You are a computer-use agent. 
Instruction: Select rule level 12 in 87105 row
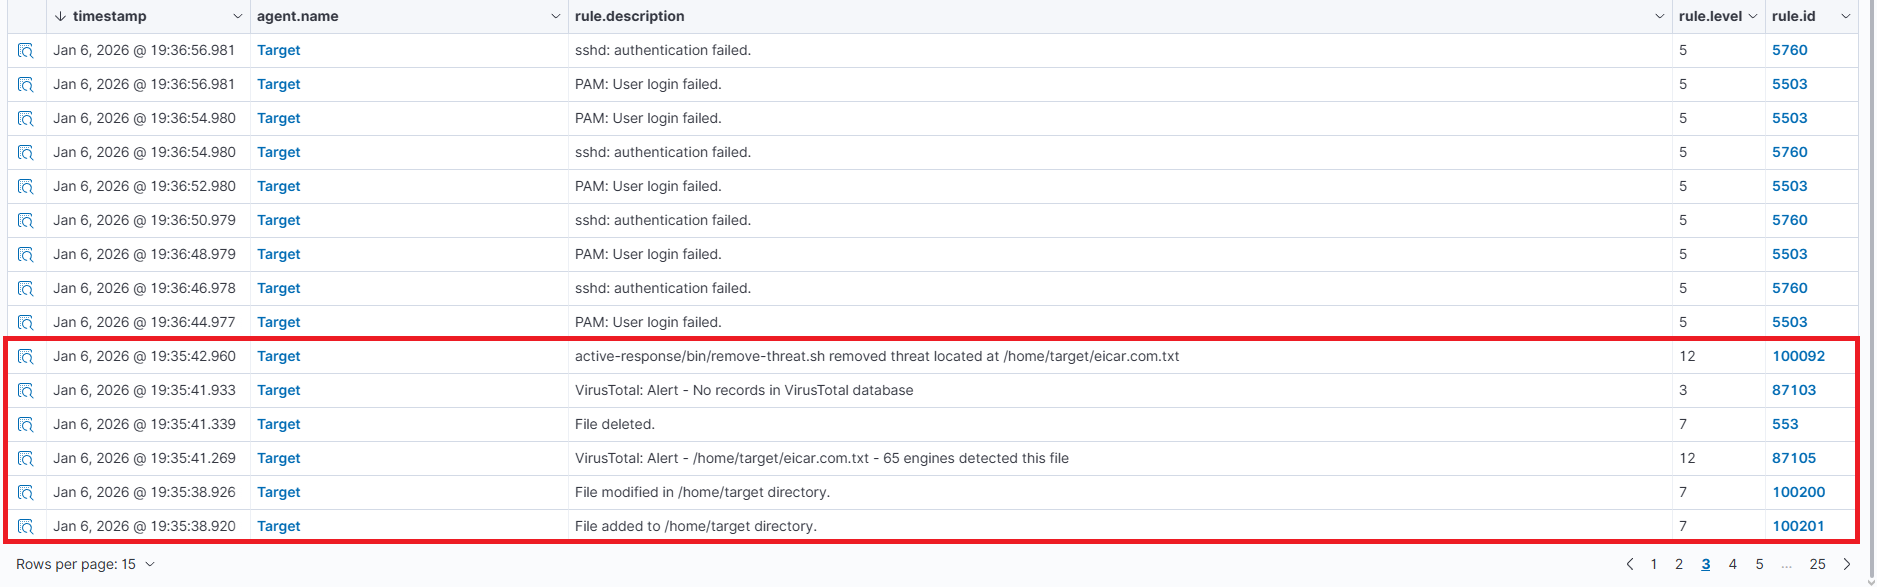coord(1687,458)
